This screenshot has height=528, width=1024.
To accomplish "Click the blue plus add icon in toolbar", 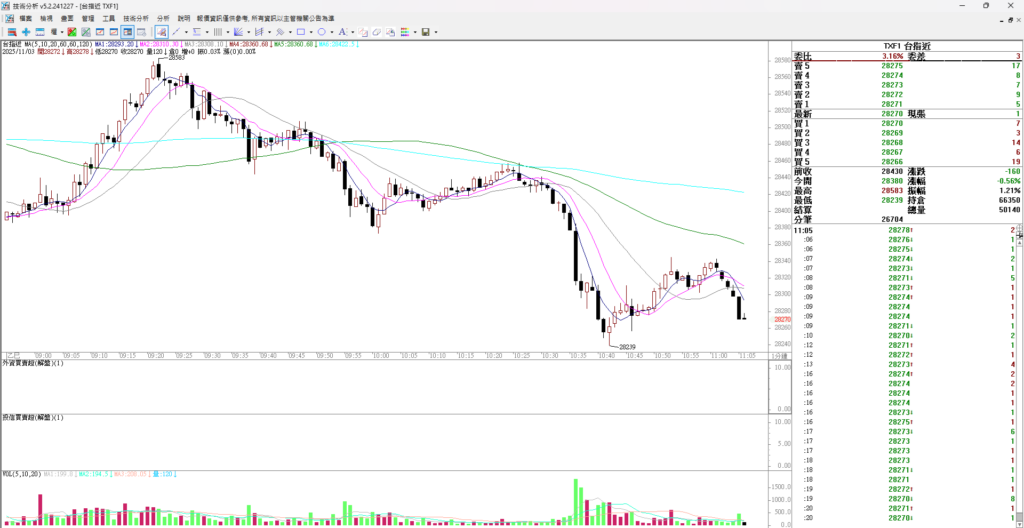I will pyautogui.click(x=26, y=32).
